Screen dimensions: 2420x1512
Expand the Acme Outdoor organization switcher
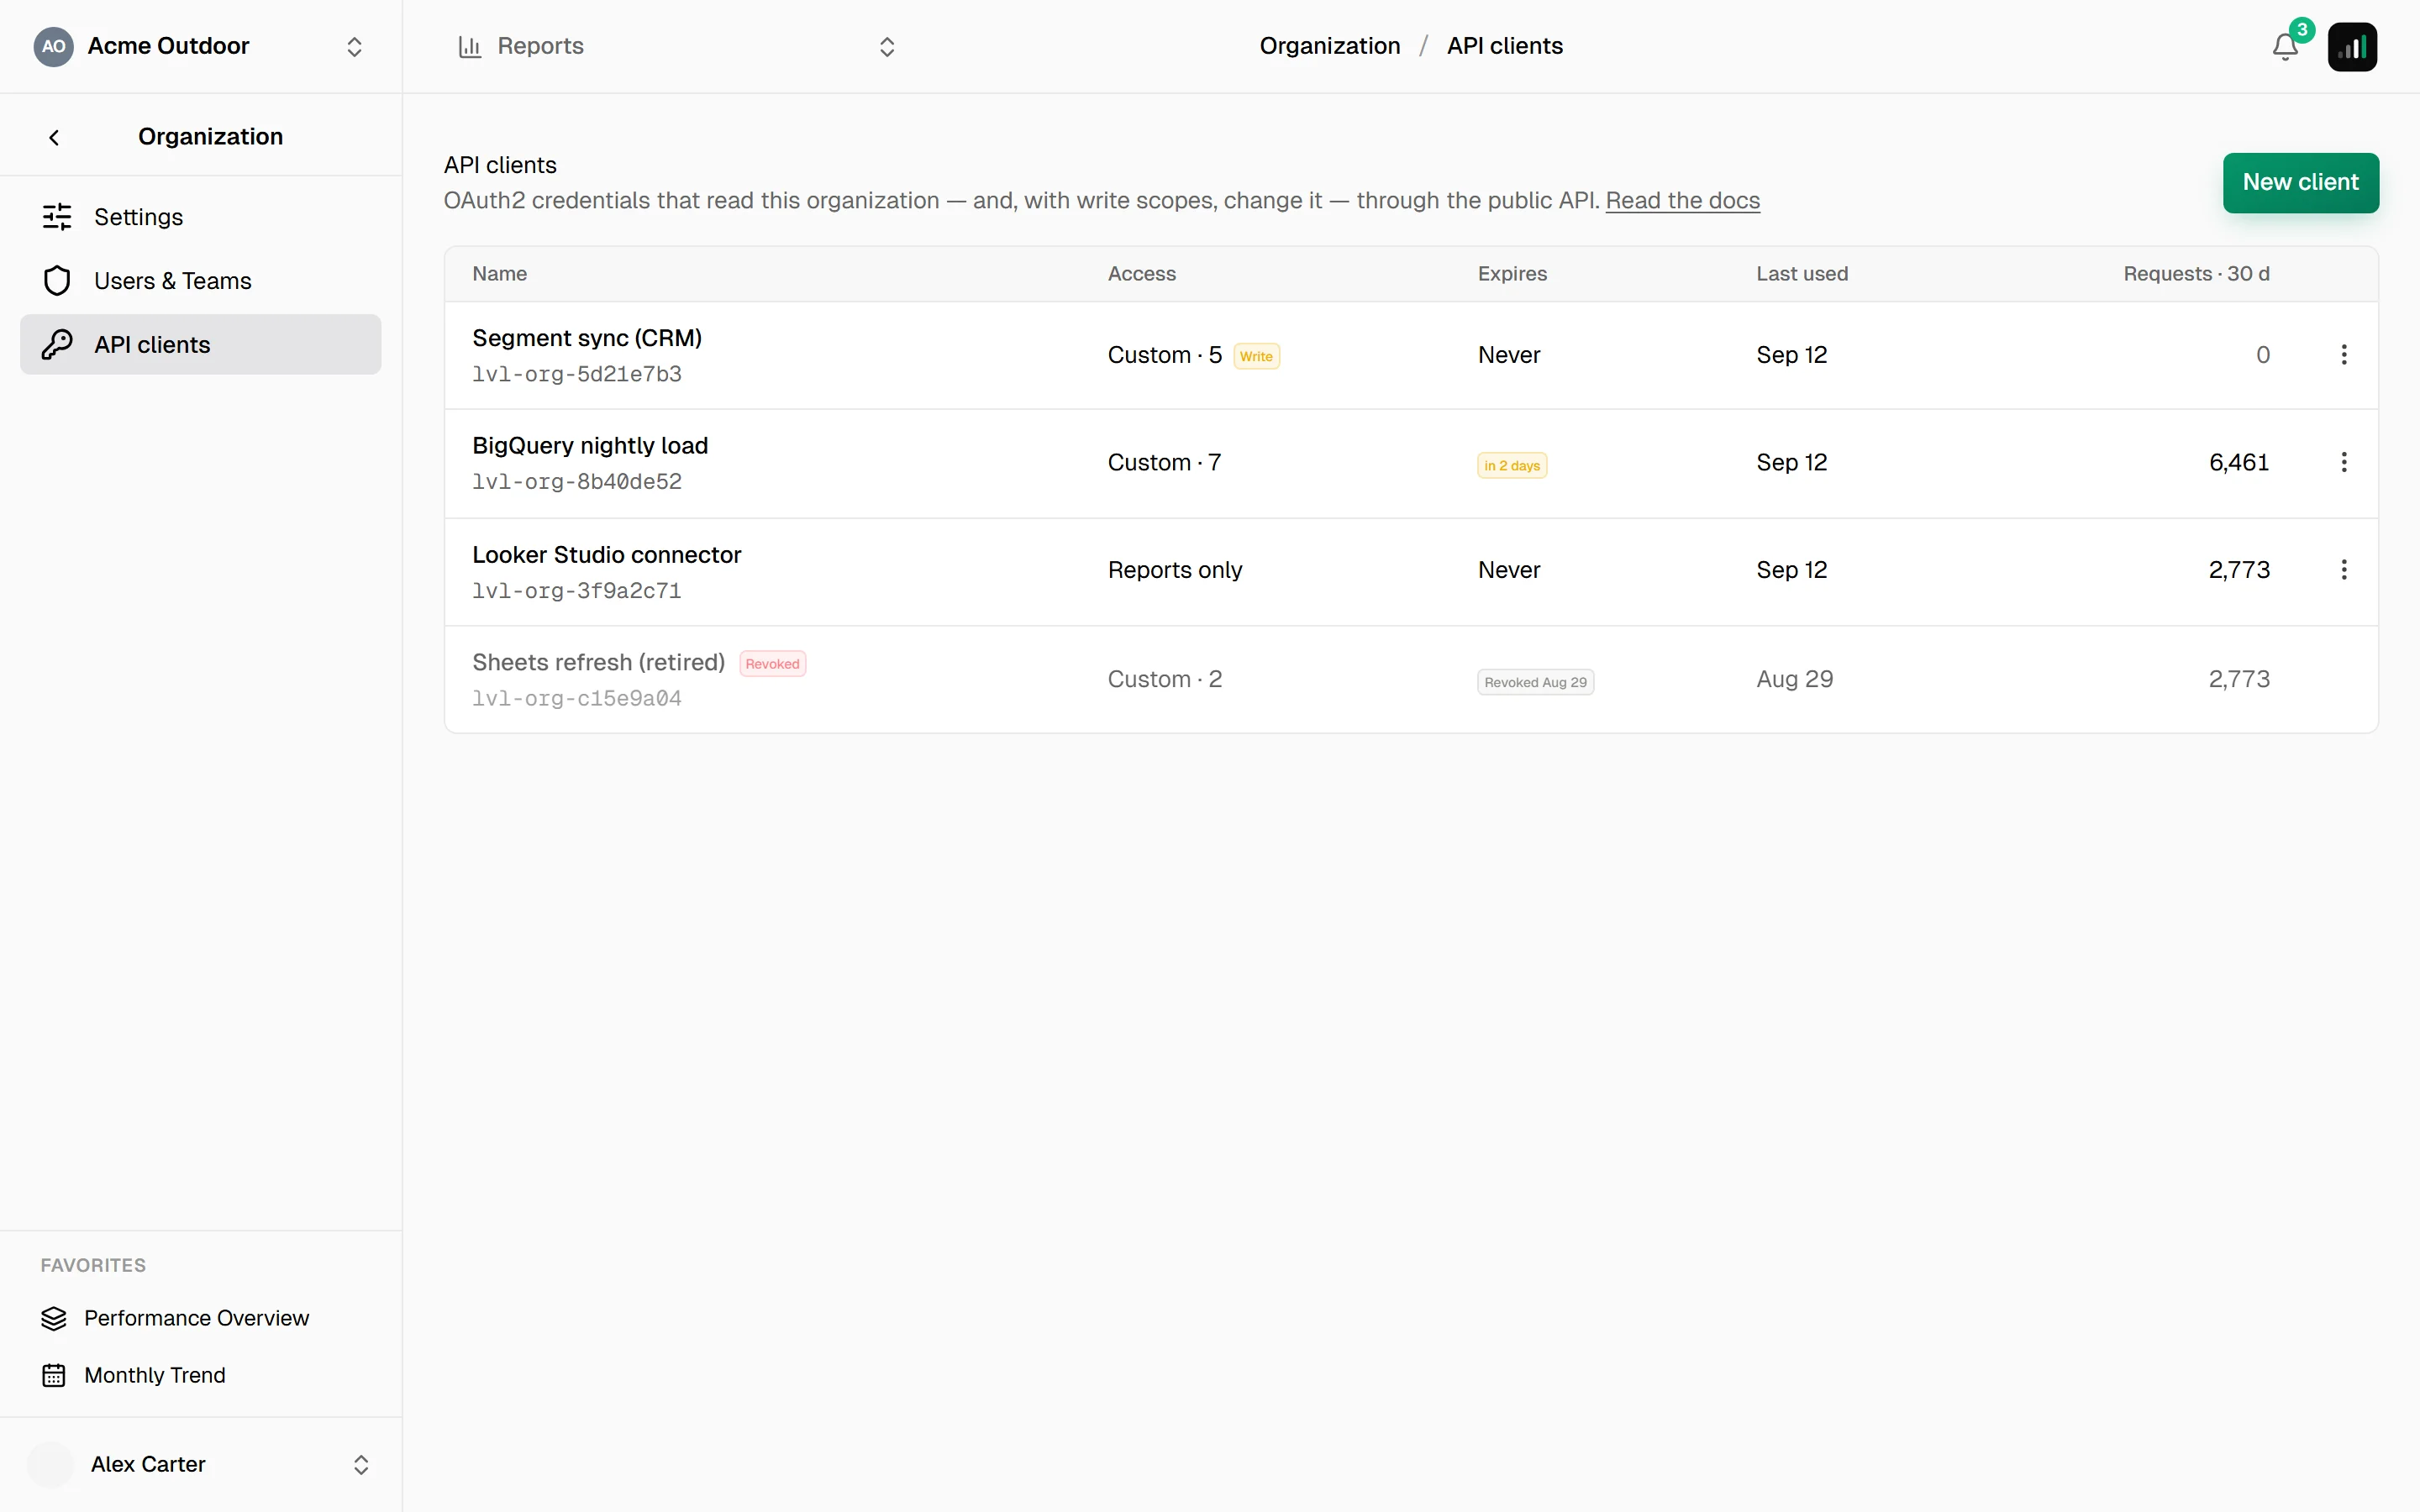354,47
